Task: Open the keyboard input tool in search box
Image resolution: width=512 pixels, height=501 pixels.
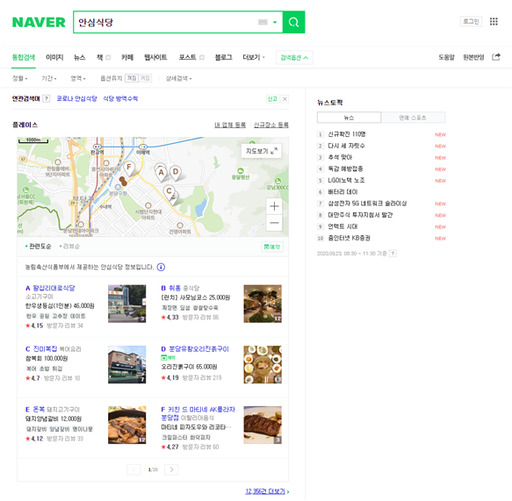Action: point(263,22)
